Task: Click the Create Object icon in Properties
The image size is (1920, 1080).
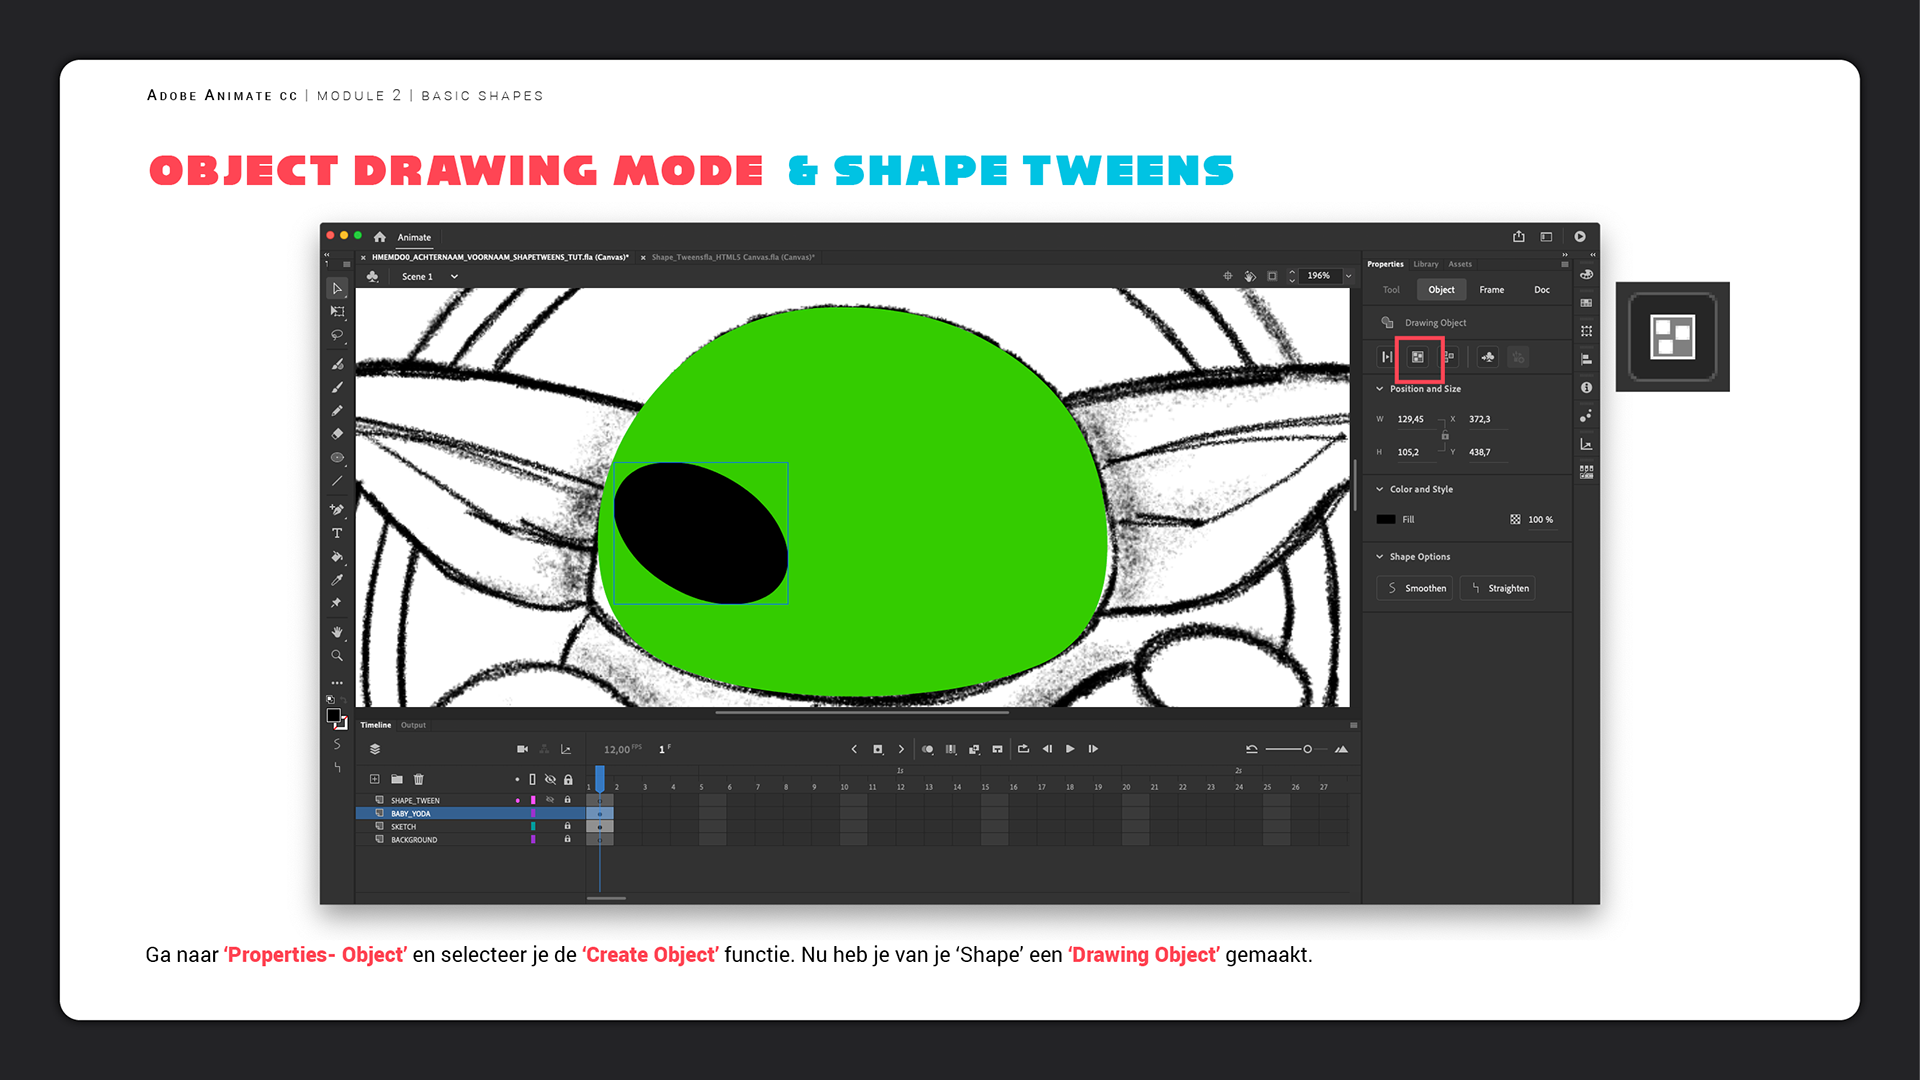Action: click(1418, 357)
